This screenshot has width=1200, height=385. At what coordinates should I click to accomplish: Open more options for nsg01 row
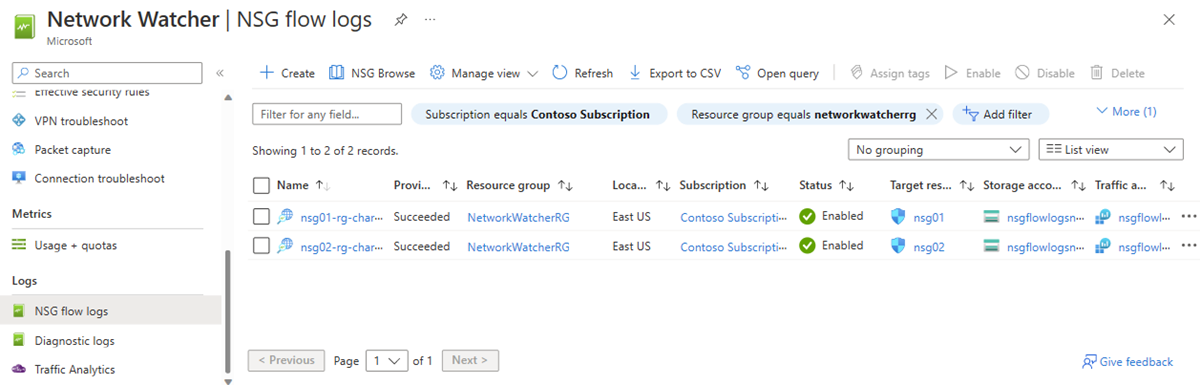coord(1189,216)
